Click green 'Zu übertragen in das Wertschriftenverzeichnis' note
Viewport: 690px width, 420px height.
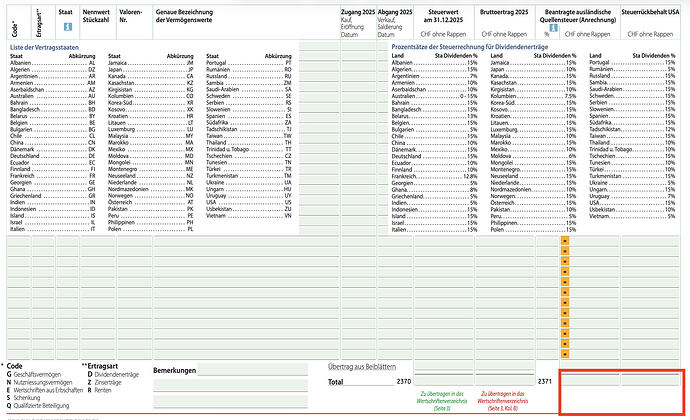point(442,401)
